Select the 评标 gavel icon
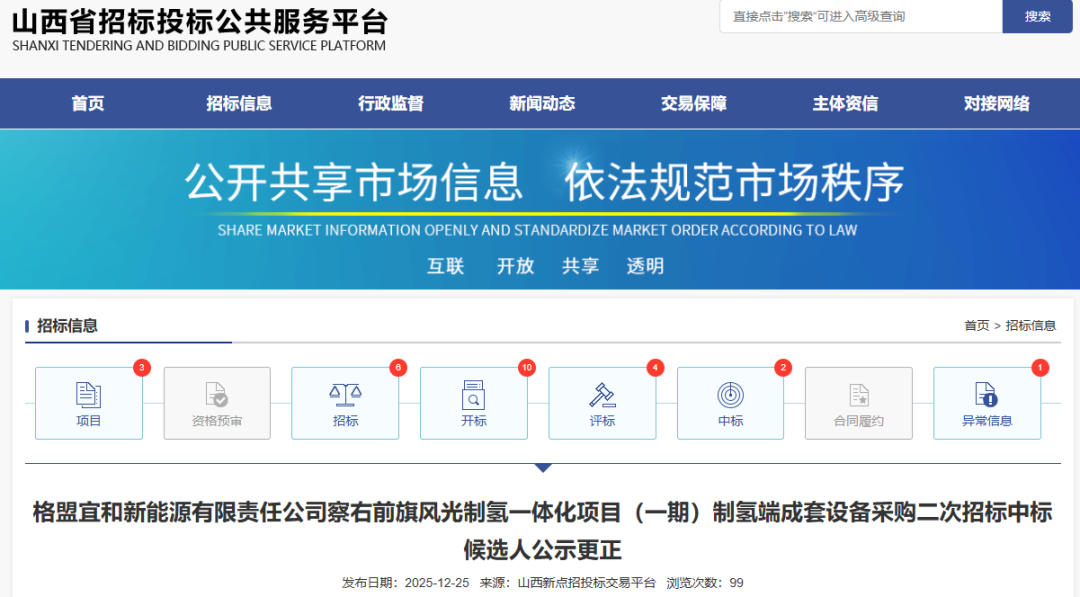The image size is (1080, 597). pyautogui.click(x=602, y=395)
